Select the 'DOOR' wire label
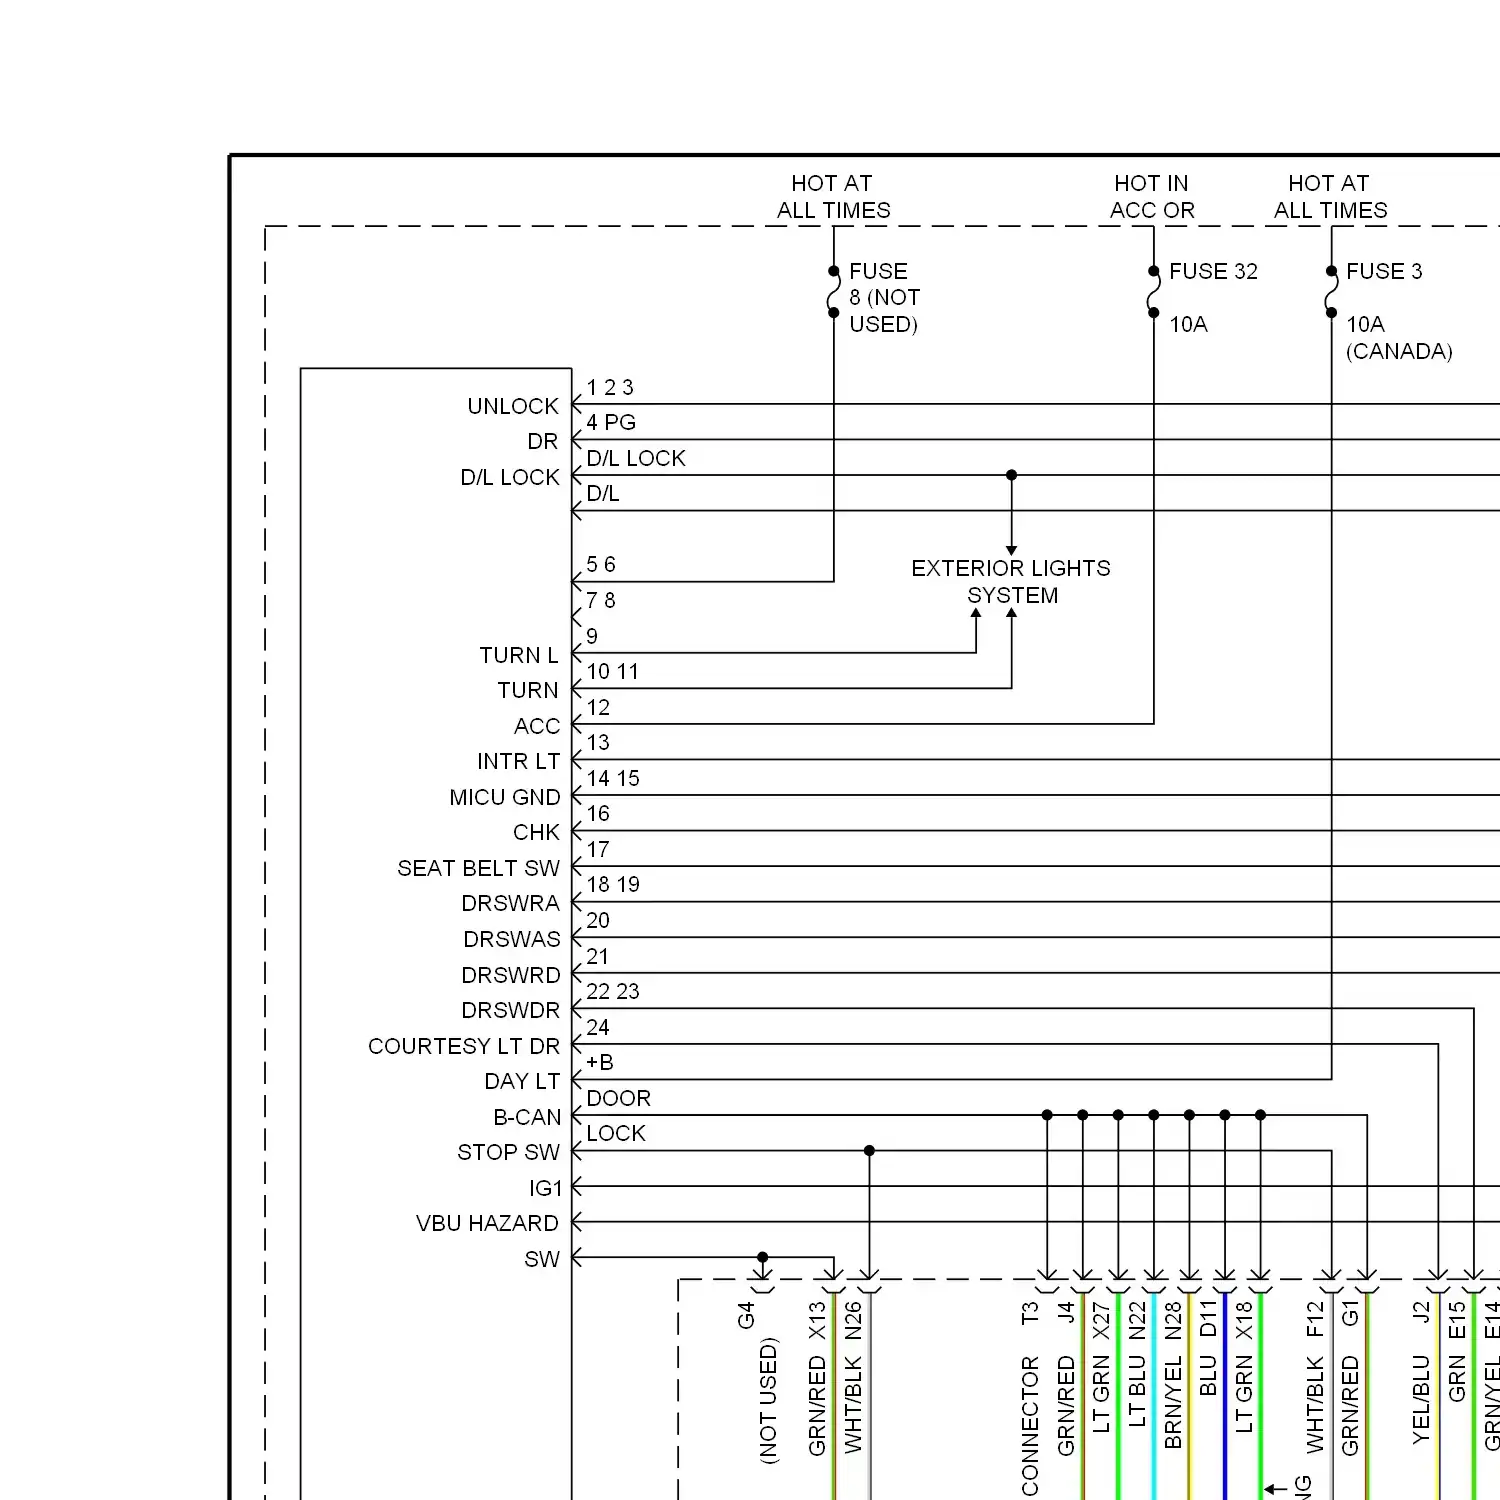Viewport: 1500px width, 1500px height. (619, 1098)
